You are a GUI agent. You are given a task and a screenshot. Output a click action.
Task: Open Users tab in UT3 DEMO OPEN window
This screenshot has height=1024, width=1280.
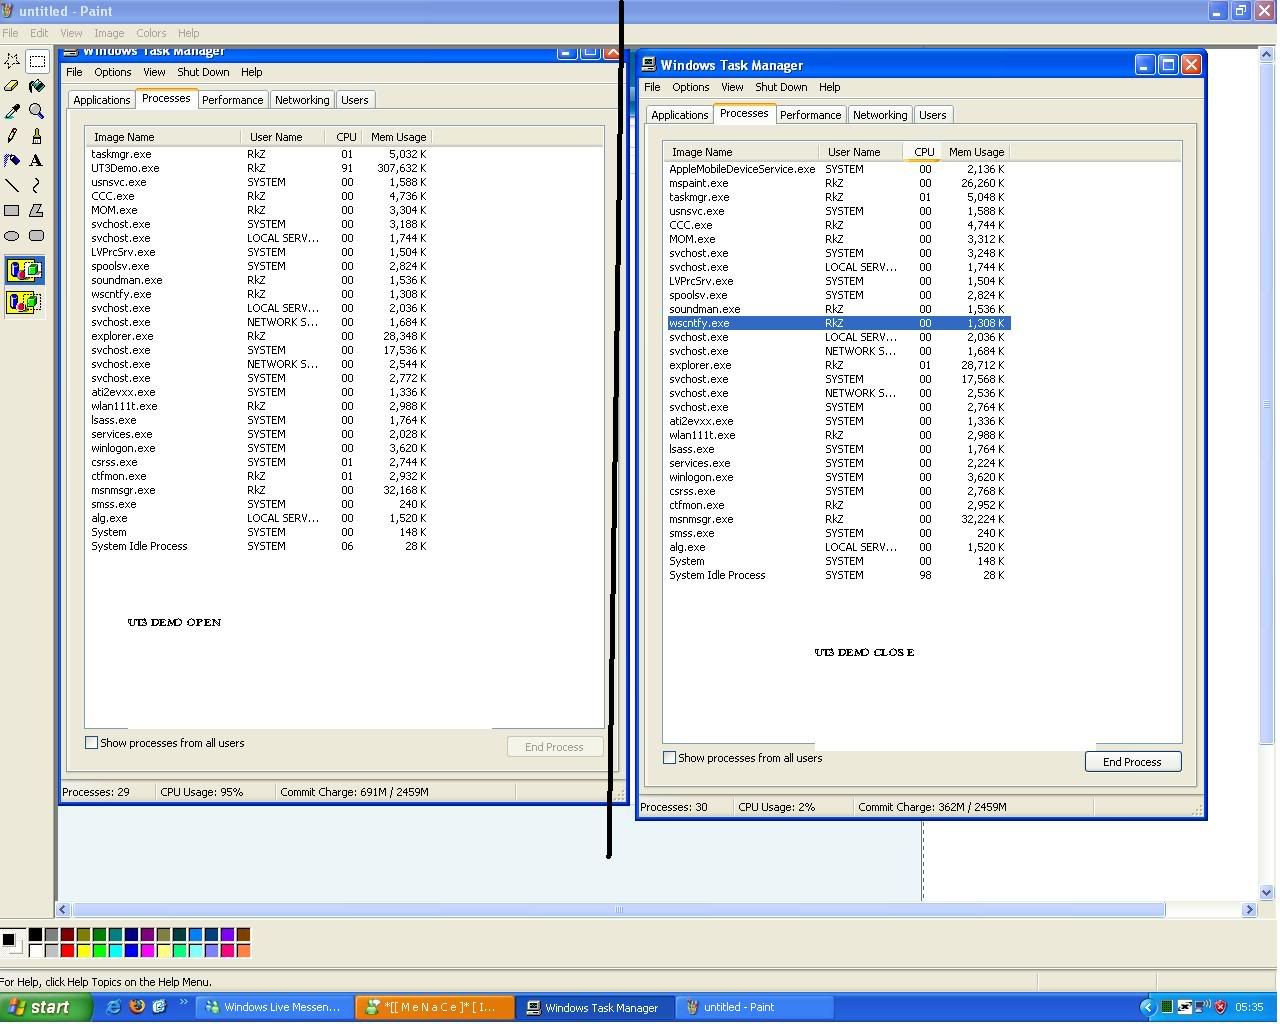(355, 100)
